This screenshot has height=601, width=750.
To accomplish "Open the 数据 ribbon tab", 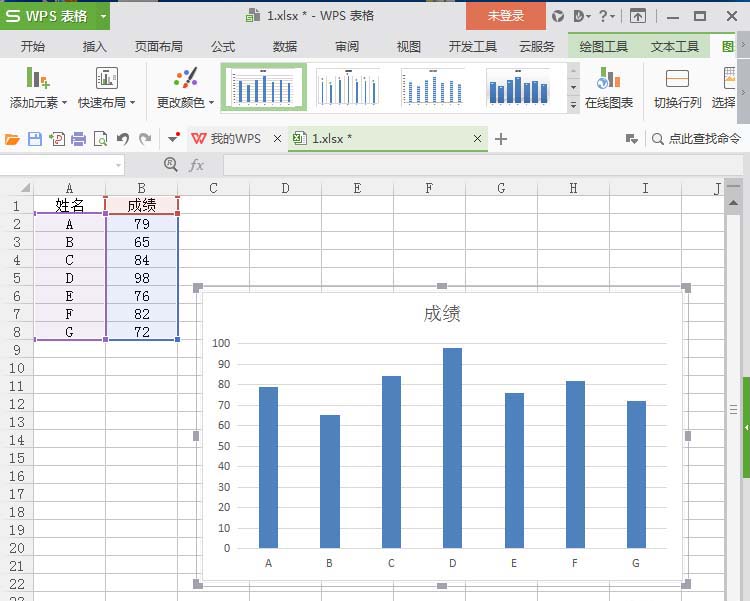I will (285, 46).
